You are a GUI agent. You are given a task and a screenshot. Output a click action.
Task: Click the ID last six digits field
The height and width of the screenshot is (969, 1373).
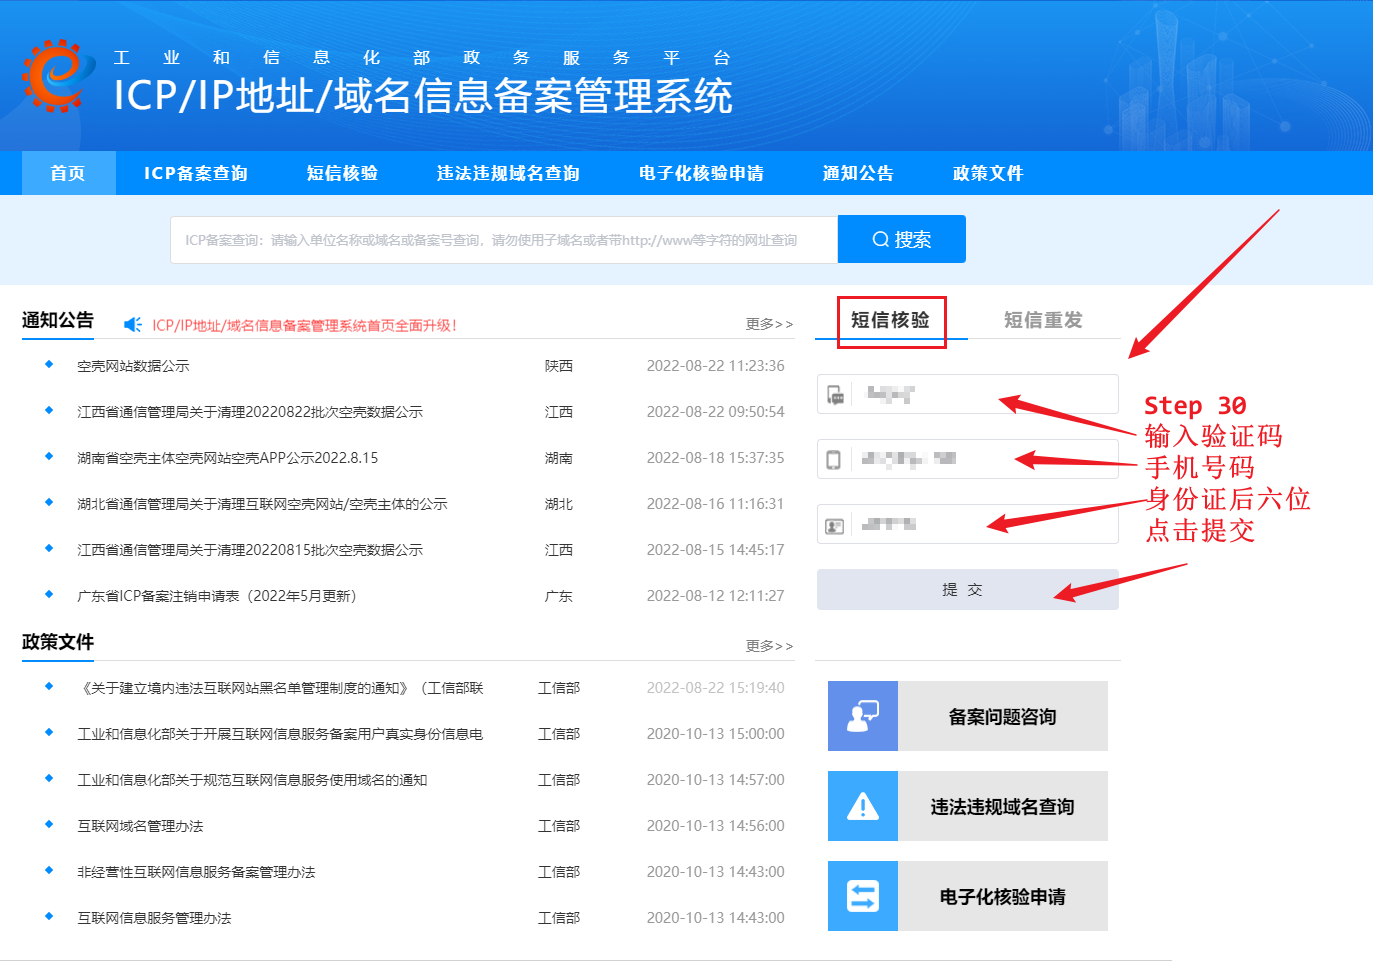point(968,524)
